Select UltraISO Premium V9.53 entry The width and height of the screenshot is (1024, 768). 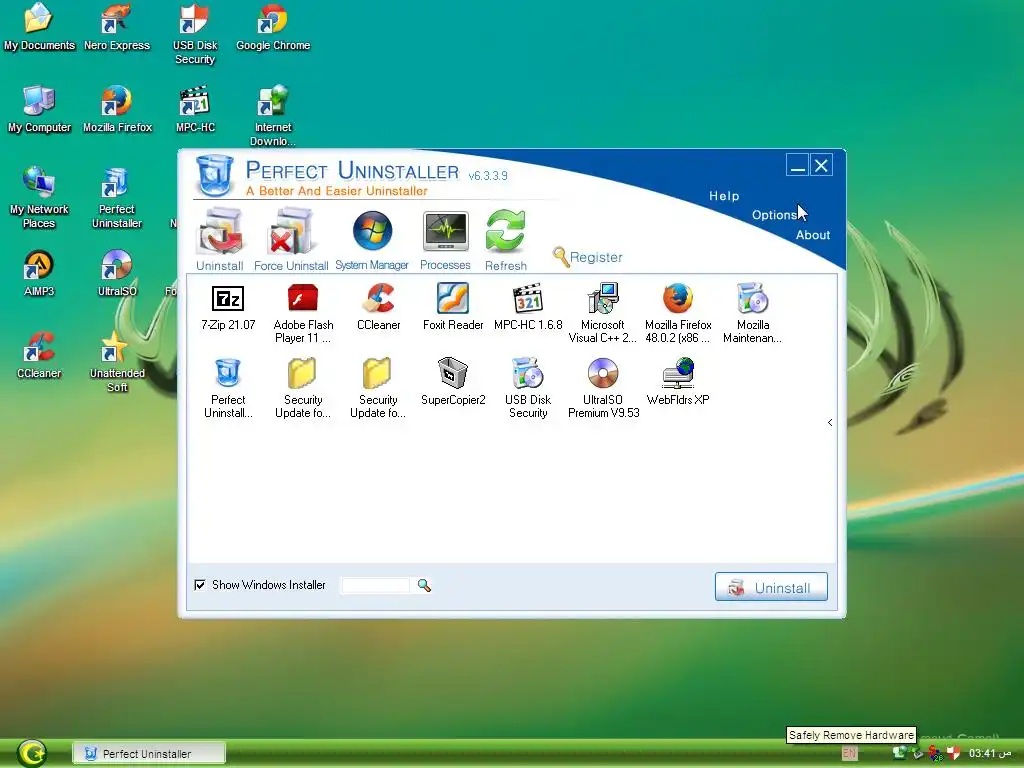click(x=603, y=388)
